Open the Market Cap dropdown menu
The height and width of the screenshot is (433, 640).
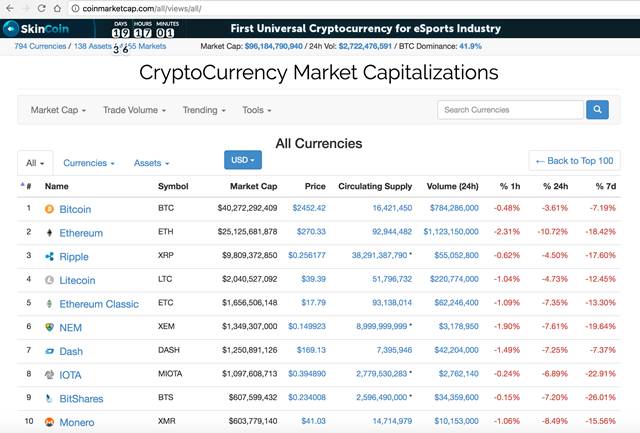click(x=58, y=110)
